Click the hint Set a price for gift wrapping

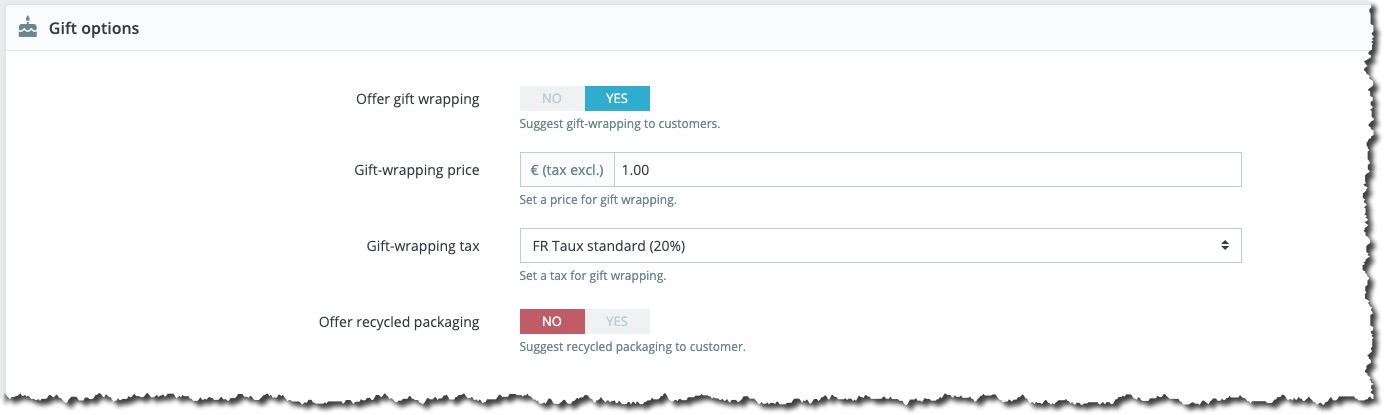pyautogui.click(x=598, y=200)
